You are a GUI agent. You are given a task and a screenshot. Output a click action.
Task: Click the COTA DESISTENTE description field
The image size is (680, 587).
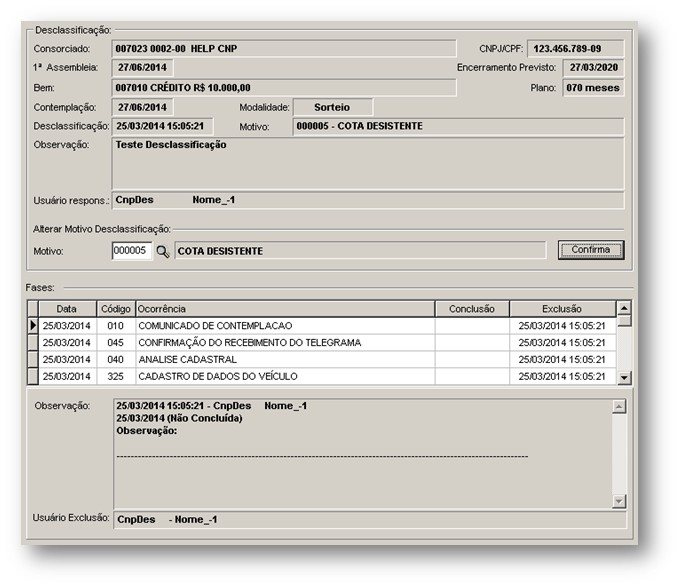click(x=360, y=251)
